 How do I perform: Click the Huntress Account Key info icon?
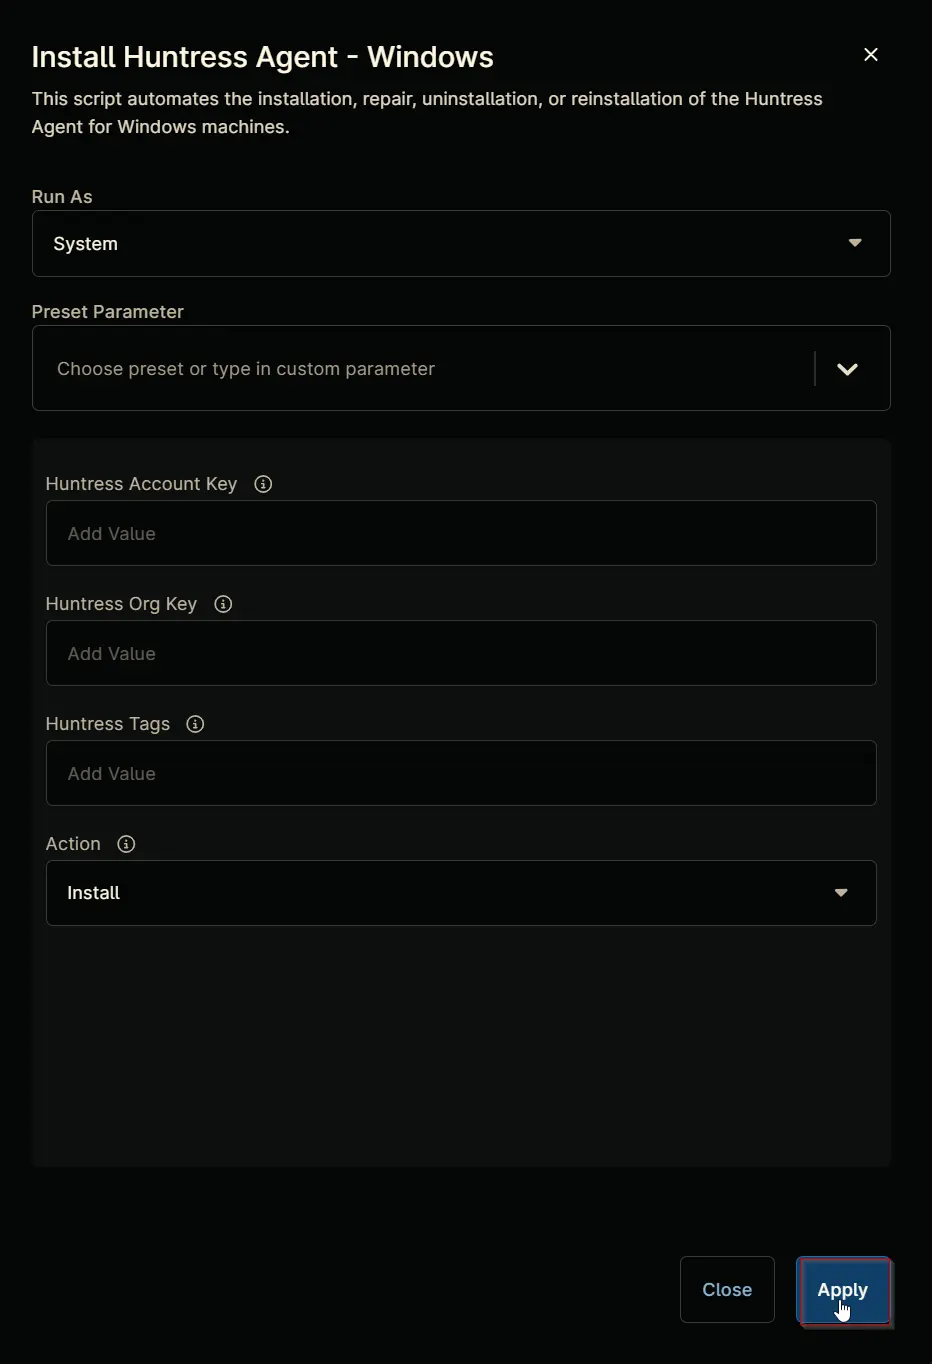(x=263, y=484)
